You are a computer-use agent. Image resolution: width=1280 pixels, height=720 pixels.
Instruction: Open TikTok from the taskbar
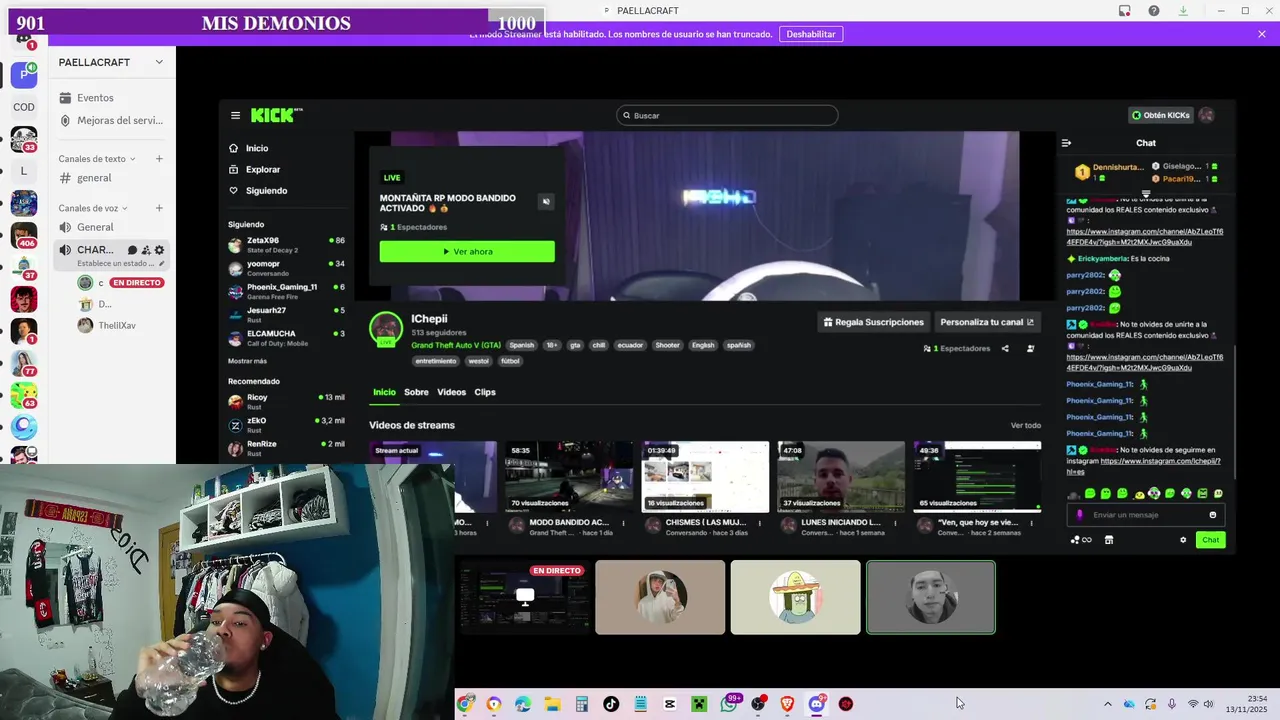(611, 704)
